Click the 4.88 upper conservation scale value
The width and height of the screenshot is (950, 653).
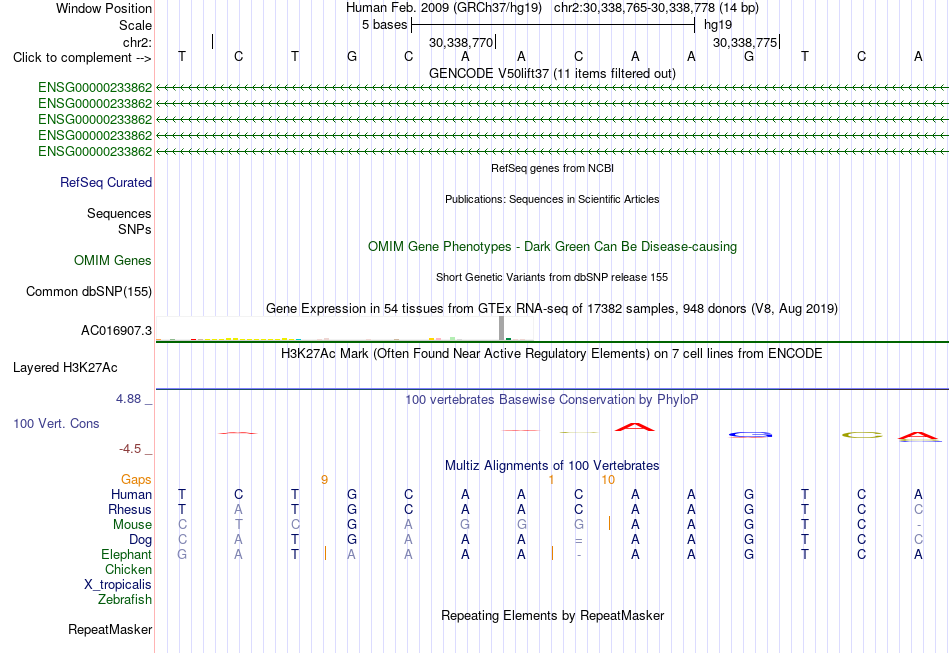128,399
